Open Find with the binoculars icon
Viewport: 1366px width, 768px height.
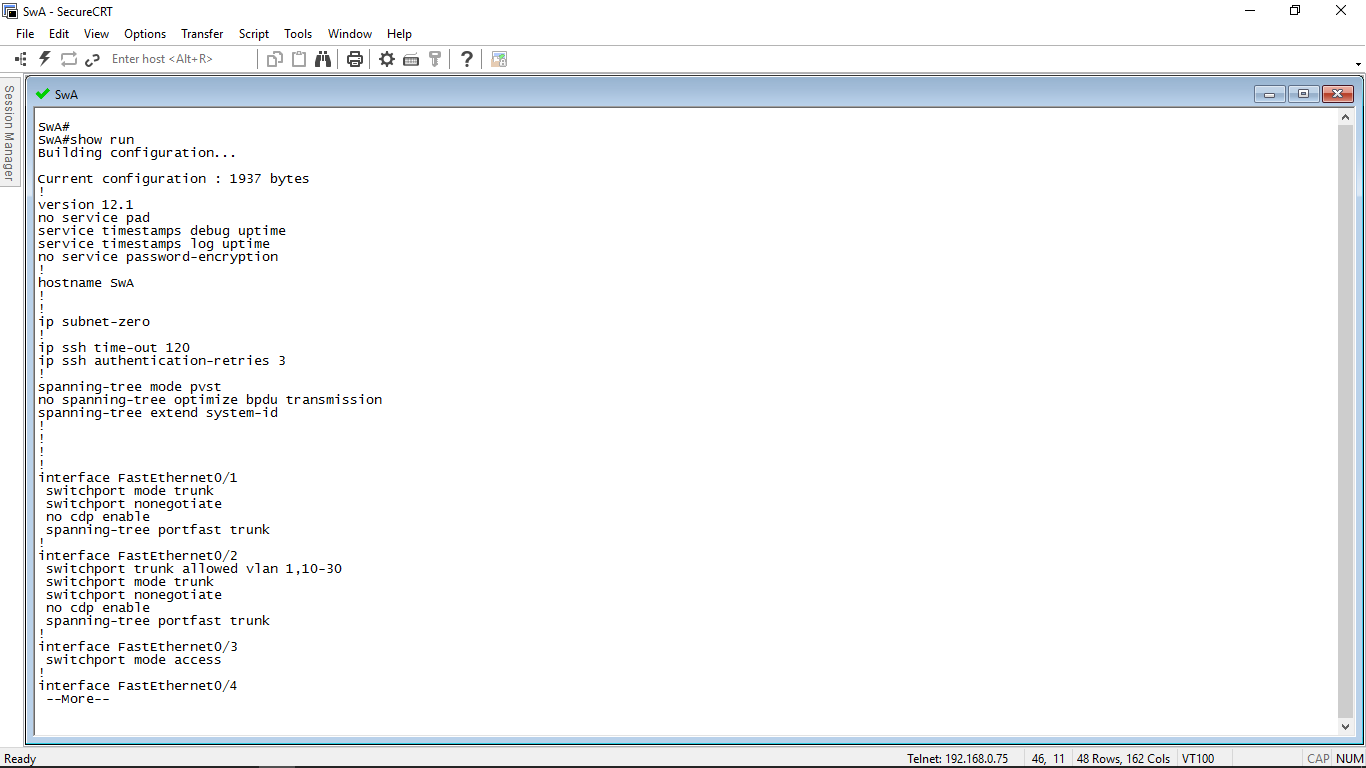coord(323,59)
